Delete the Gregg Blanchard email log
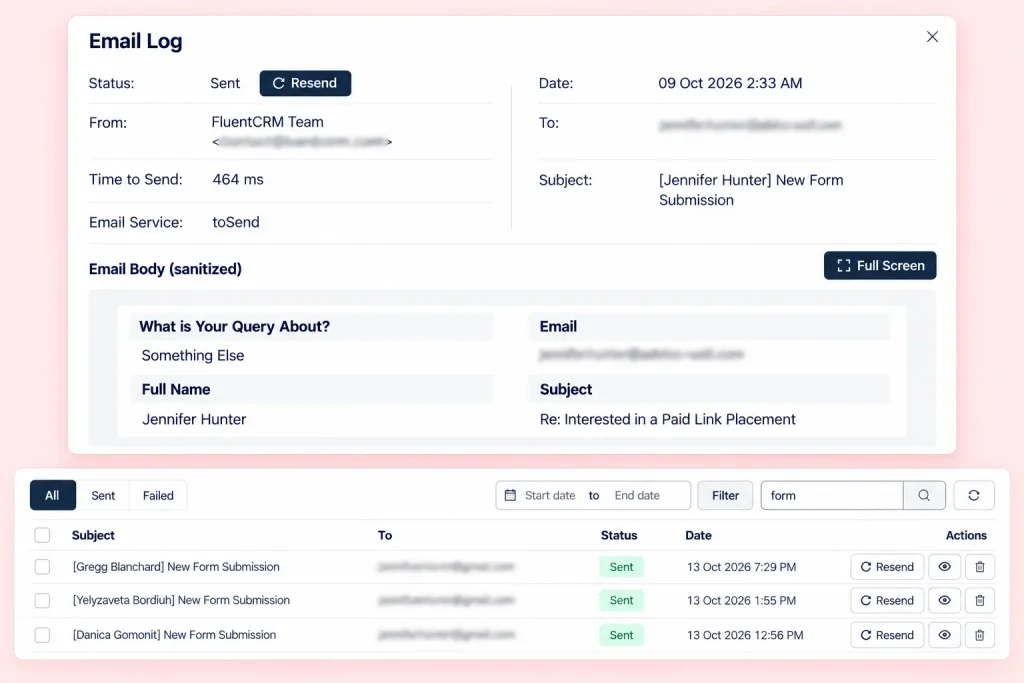This screenshot has width=1024, height=683. click(x=980, y=567)
